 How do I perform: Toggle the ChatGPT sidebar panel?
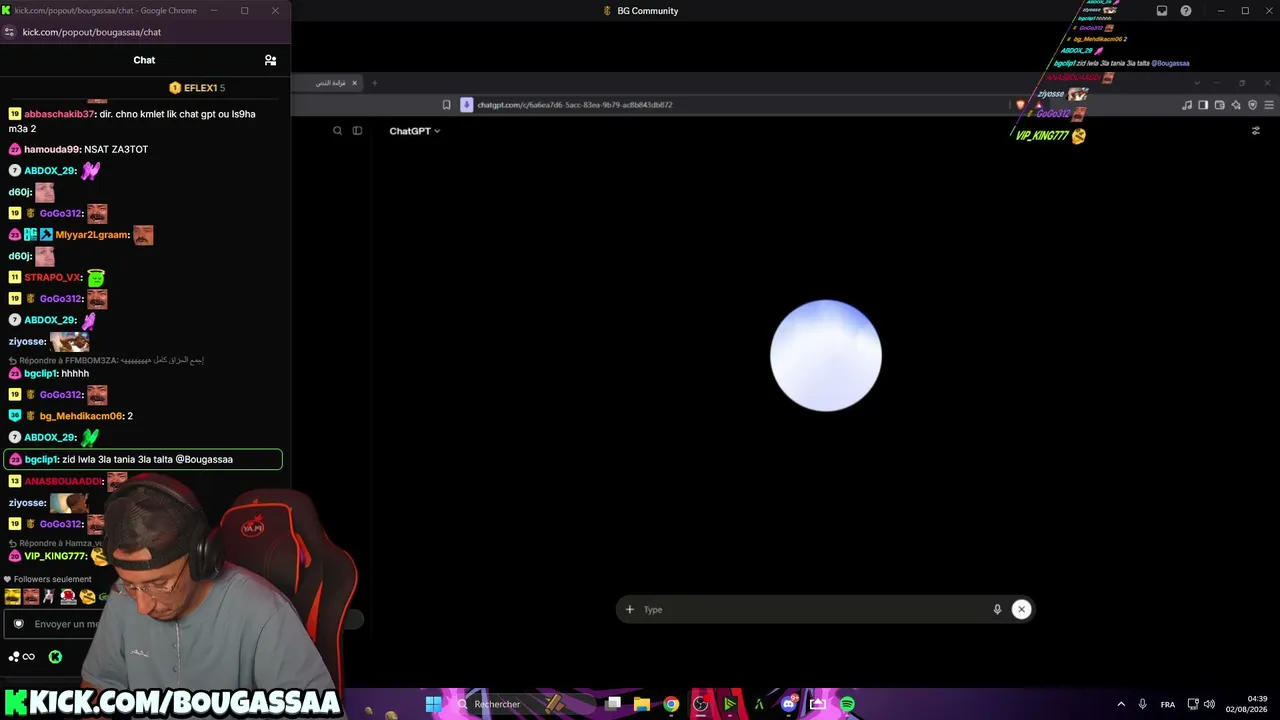357,131
